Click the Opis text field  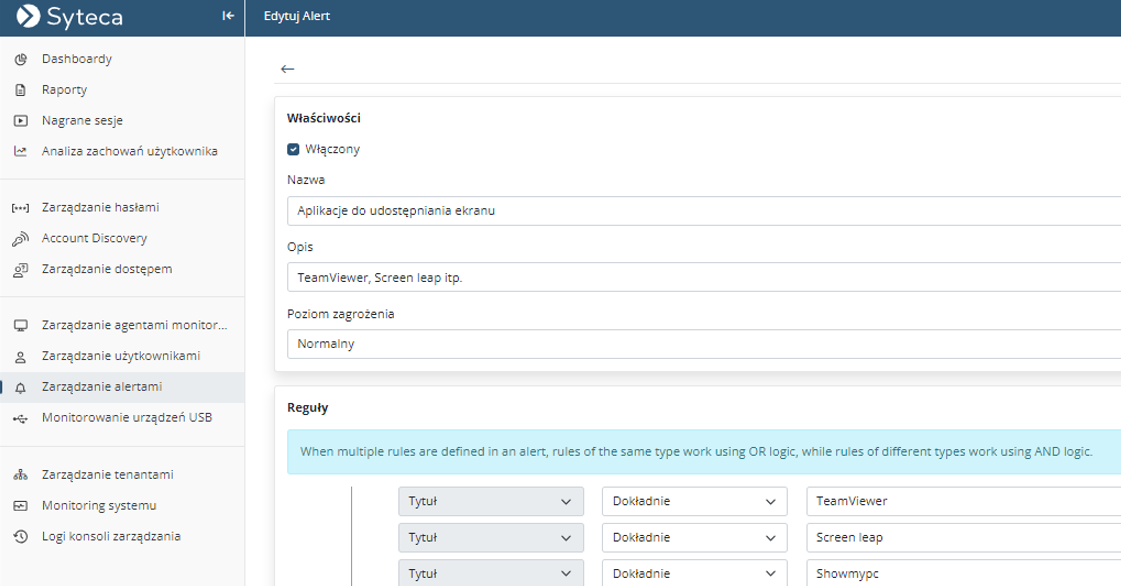(700, 277)
